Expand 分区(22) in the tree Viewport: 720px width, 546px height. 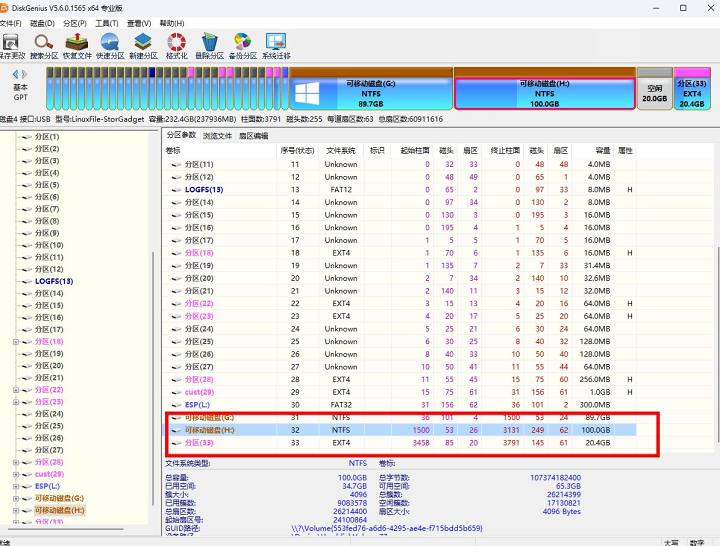click(x=16, y=390)
